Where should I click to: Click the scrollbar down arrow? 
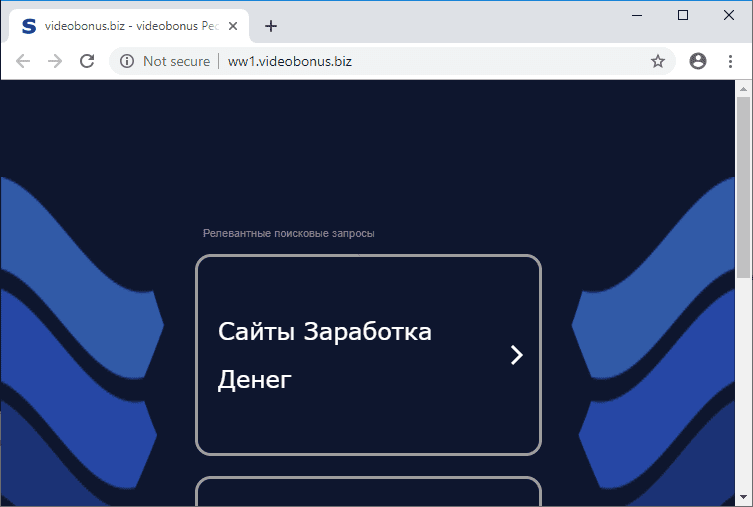(743, 497)
